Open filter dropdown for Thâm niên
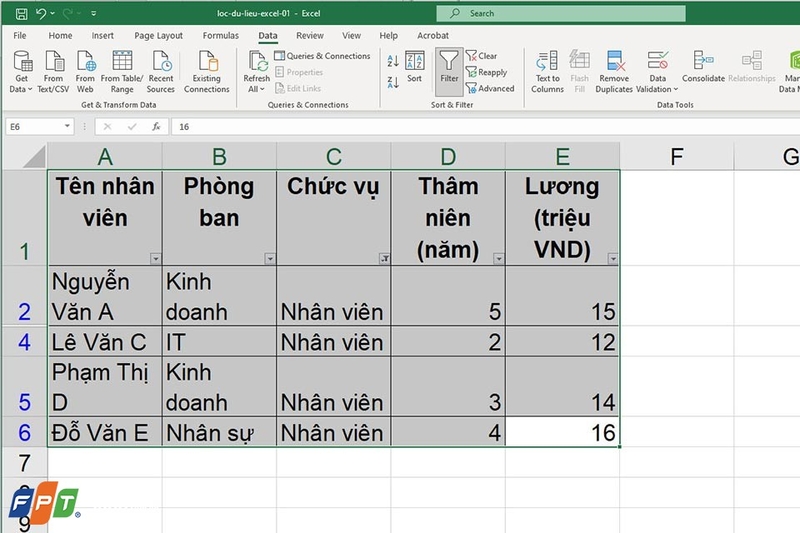This screenshot has height=533, width=800. (498, 259)
